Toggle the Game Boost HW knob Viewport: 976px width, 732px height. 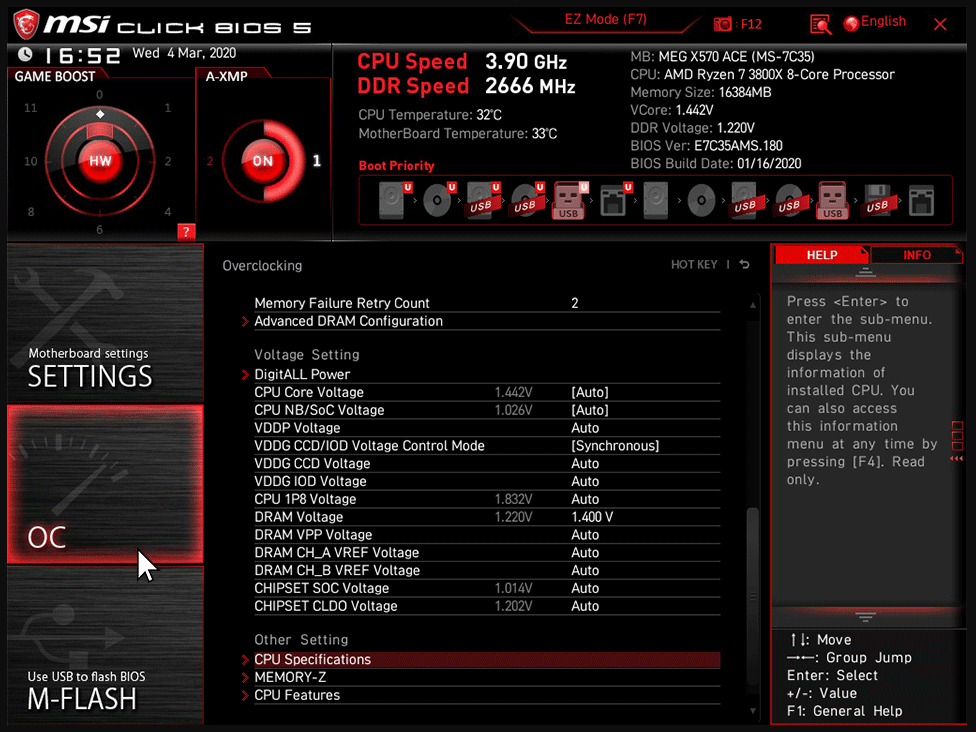[x=100, y=160]
